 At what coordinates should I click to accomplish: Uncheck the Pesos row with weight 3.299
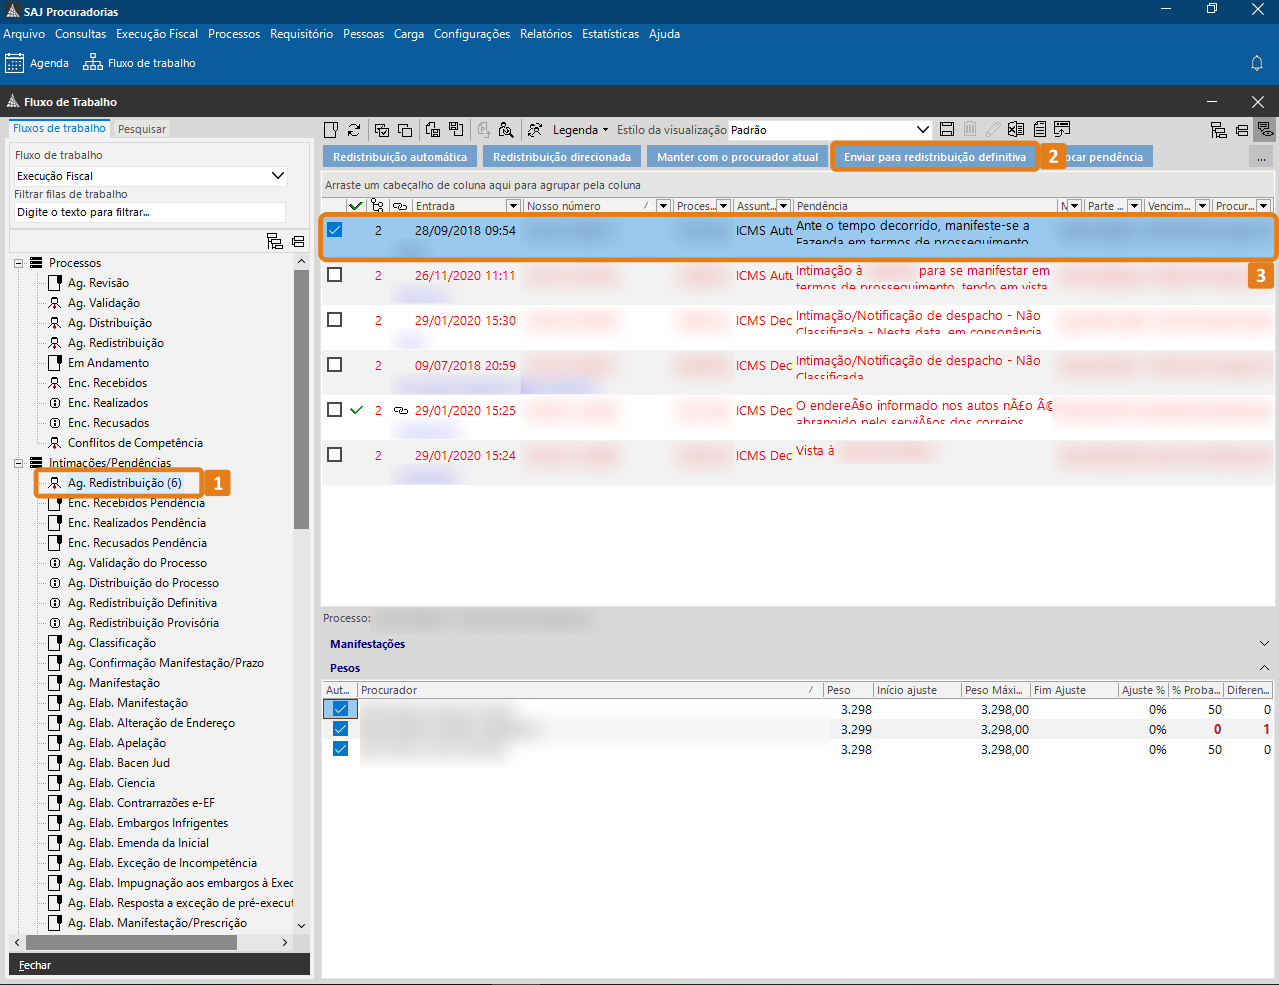[x=340, y=729]
